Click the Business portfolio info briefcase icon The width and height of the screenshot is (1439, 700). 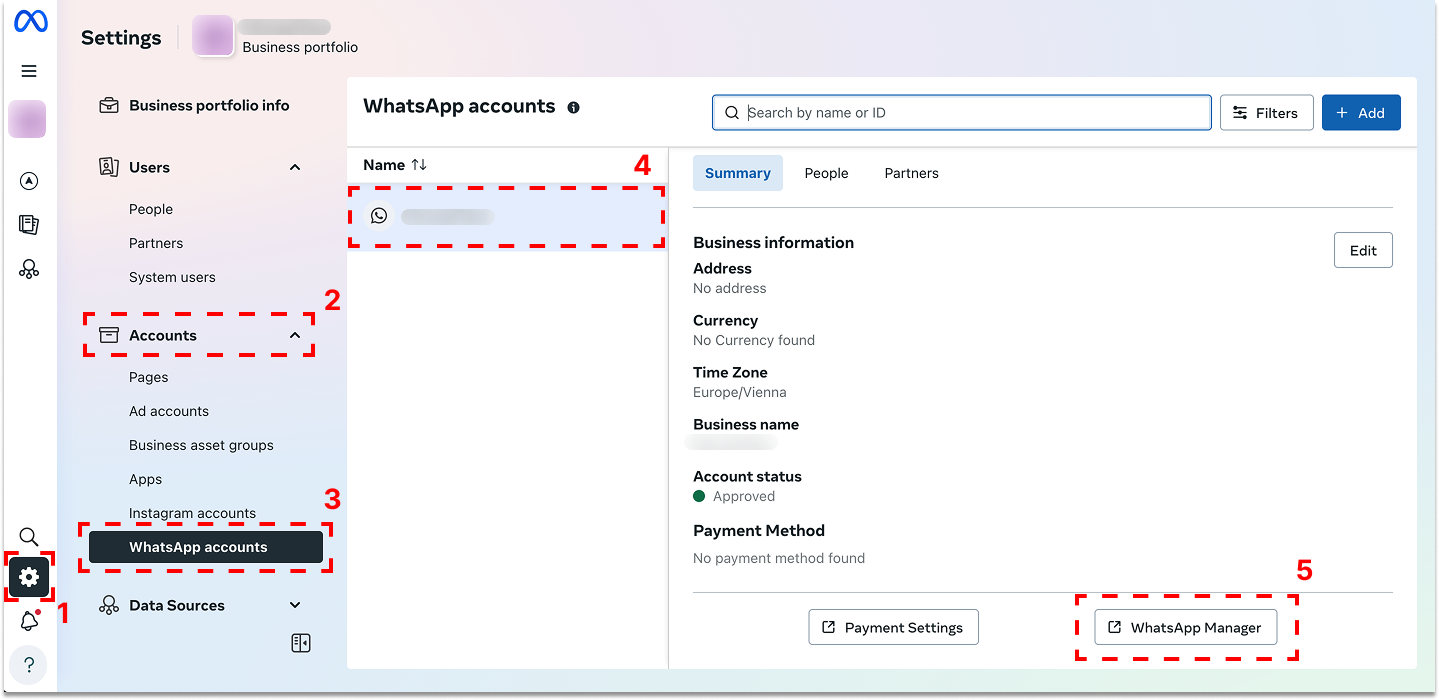(109, 105)
